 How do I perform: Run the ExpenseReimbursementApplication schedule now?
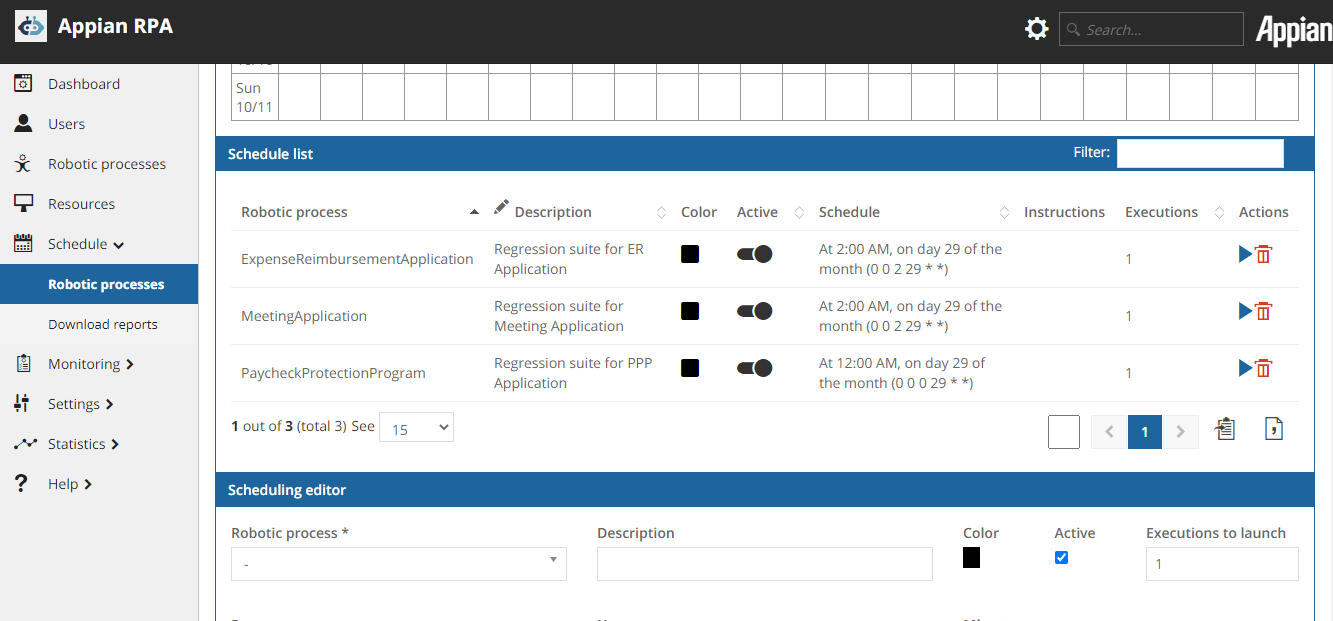tap(1245, 255)
